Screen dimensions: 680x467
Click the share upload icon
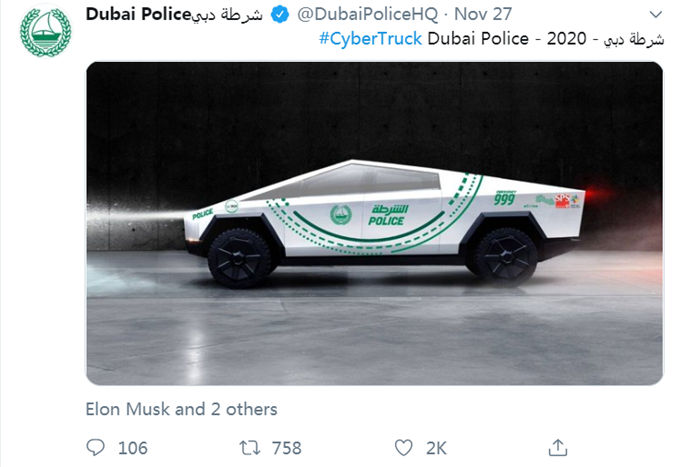pos(559,447)
